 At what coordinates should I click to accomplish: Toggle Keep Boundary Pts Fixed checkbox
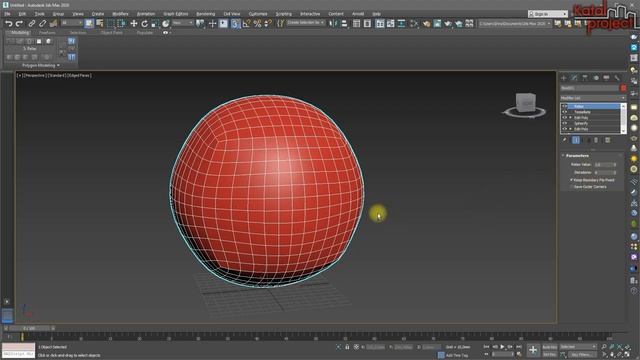[571, 180]
